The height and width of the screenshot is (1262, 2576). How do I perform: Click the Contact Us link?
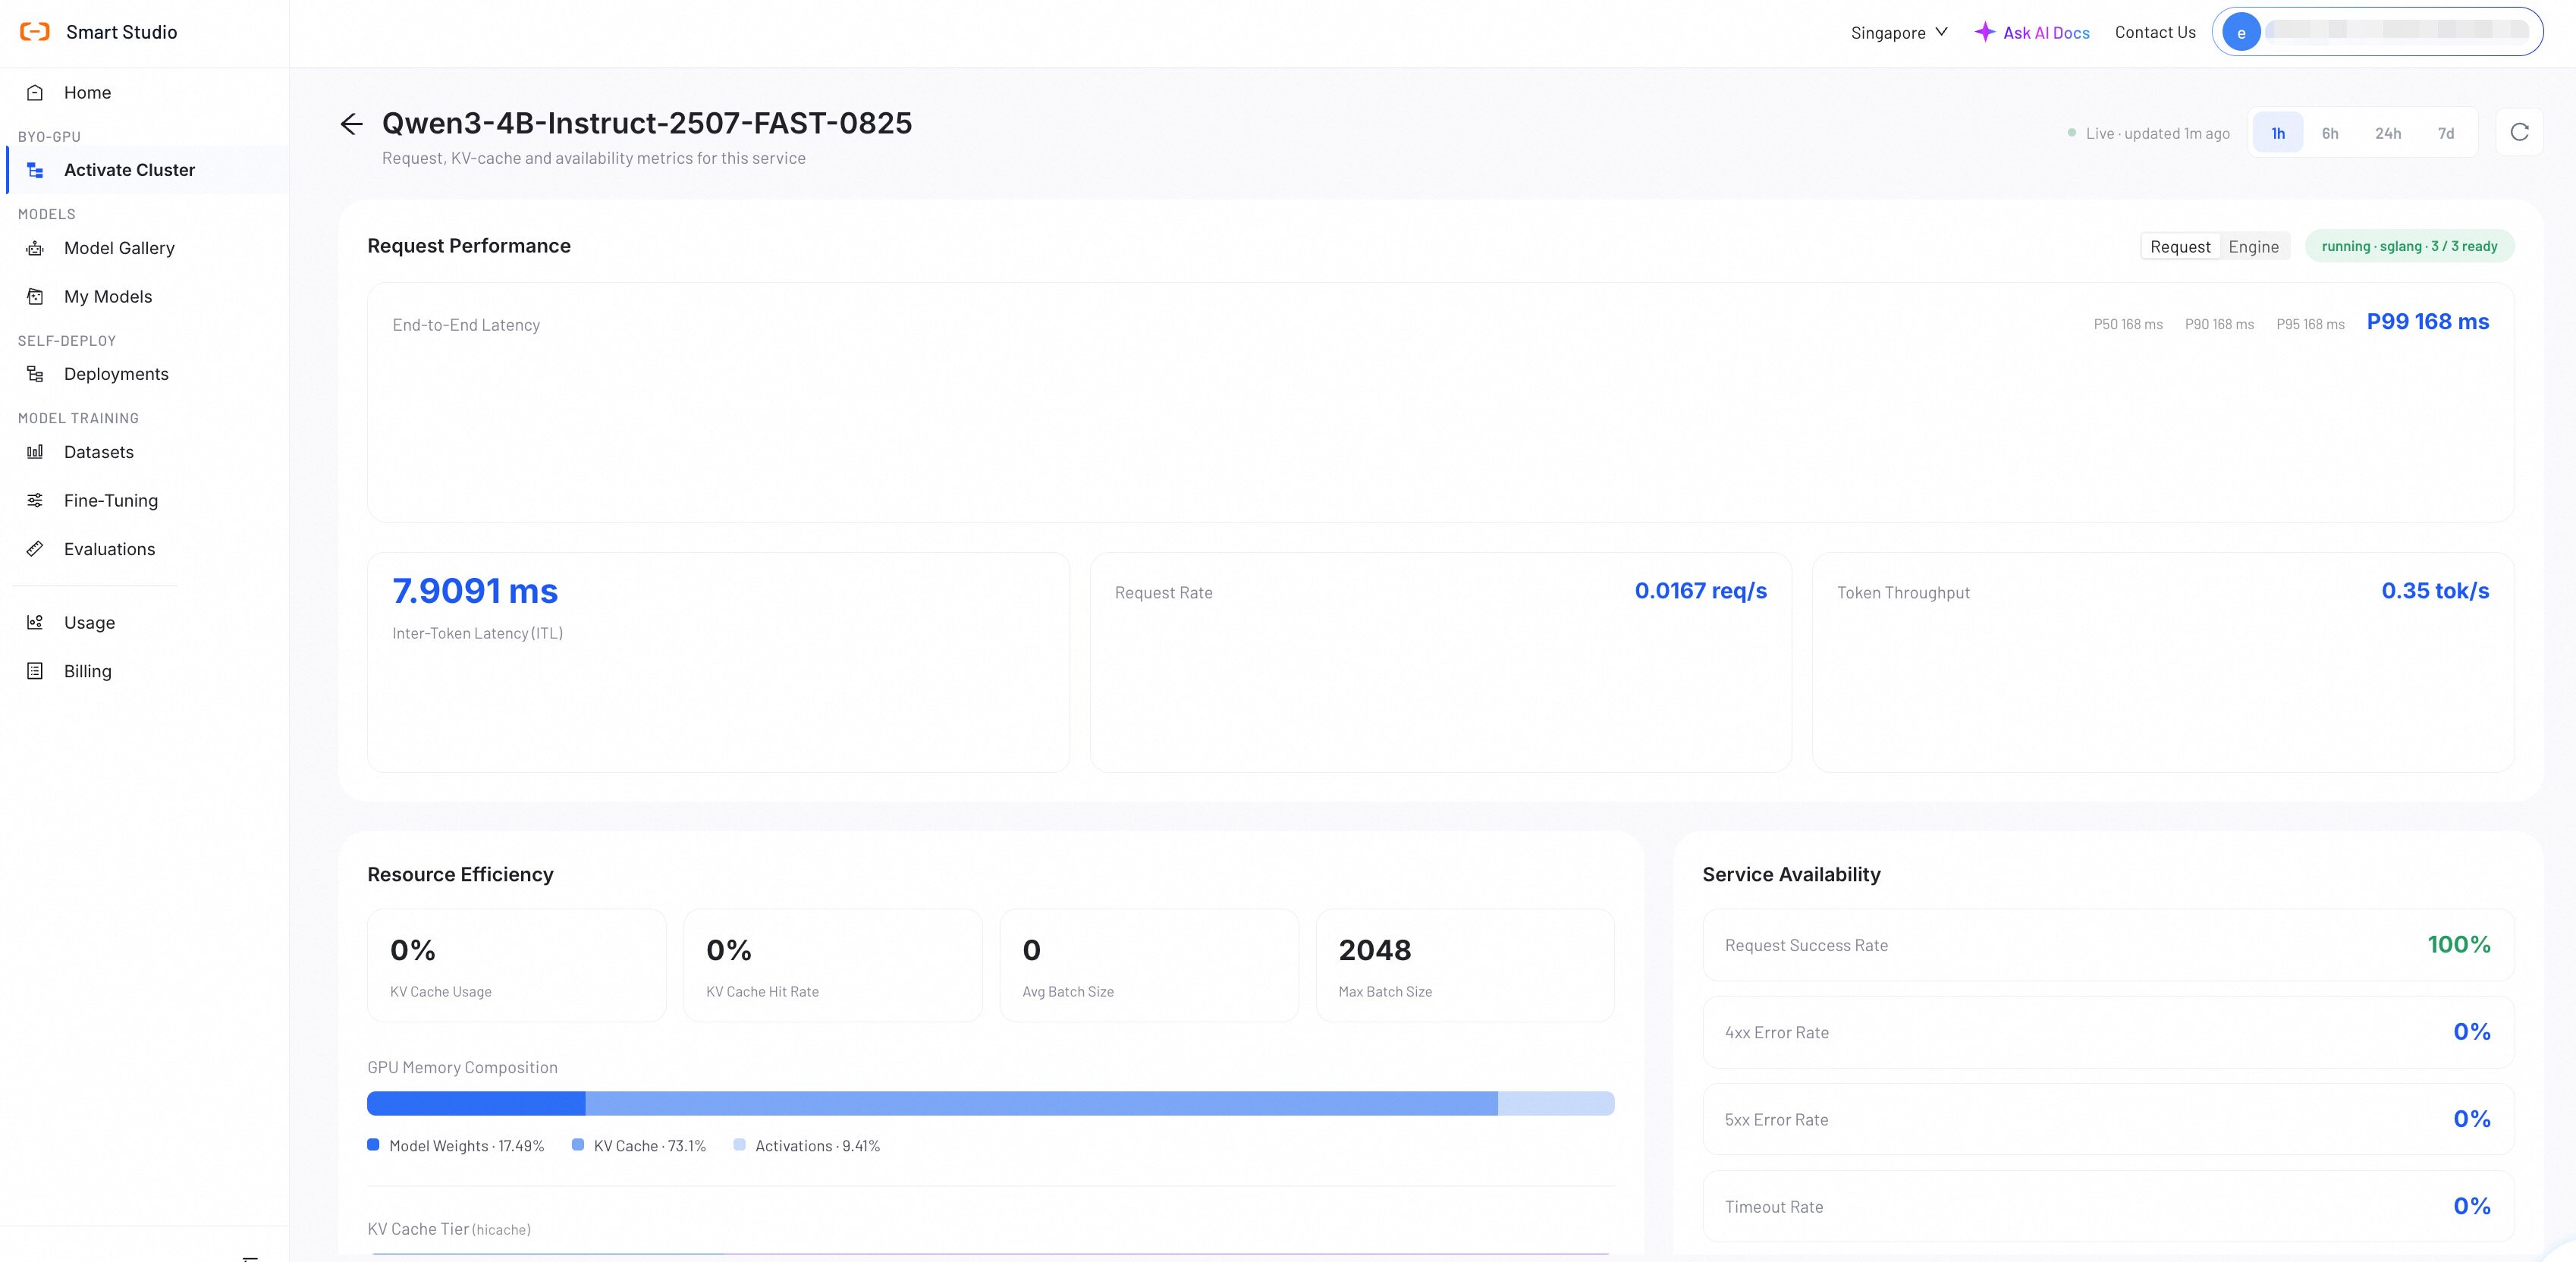(2155, 32)
